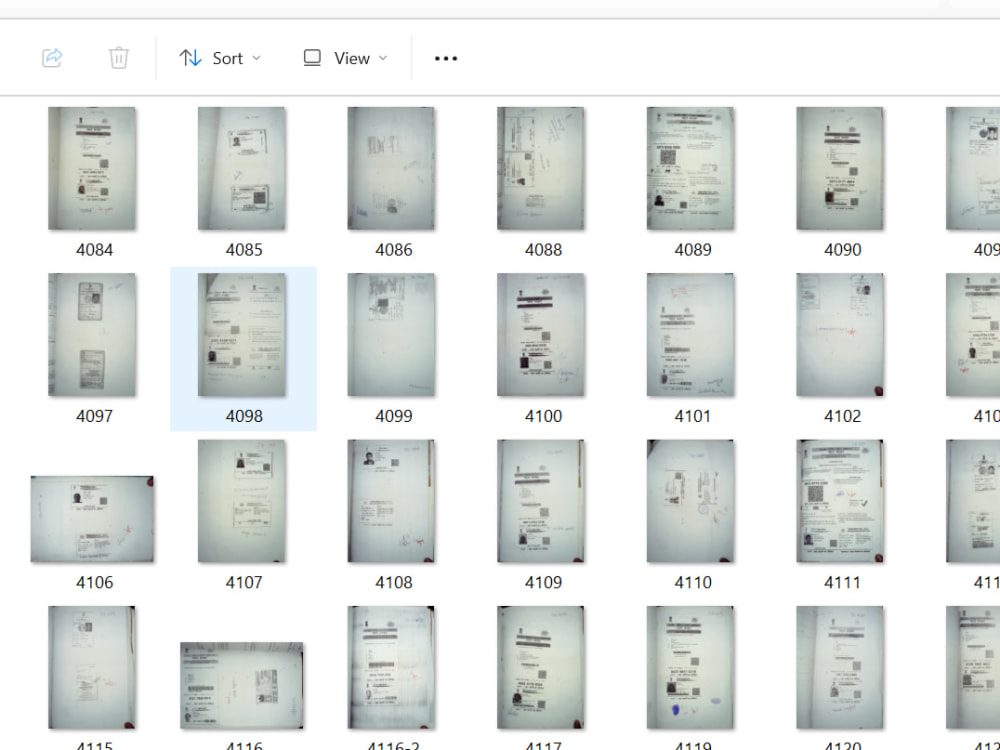Select thumbnail of file 4084

pos(92,168)
